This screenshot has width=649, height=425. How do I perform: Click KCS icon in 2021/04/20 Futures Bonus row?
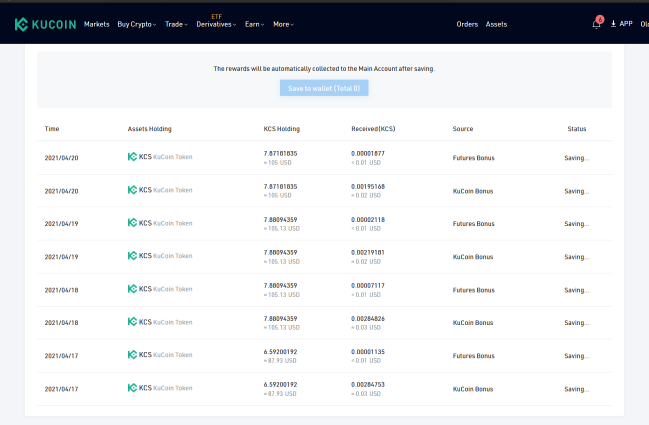(x=132, y=157)
